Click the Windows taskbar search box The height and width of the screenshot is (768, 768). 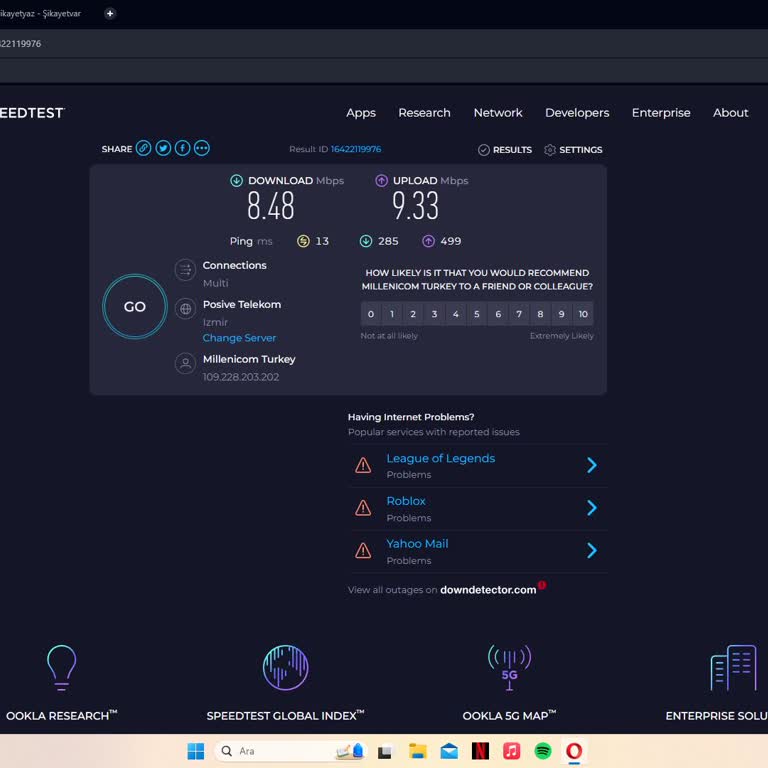[x=291, y=751]
